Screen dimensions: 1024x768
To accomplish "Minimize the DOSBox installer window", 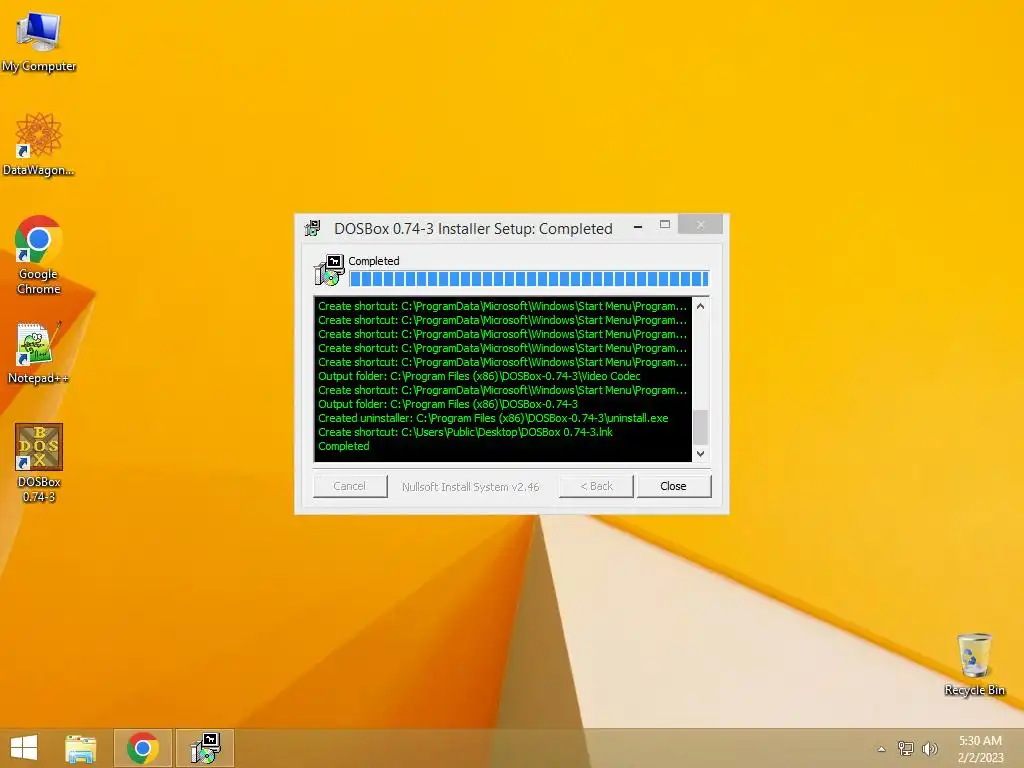I will tap(638, 226).
